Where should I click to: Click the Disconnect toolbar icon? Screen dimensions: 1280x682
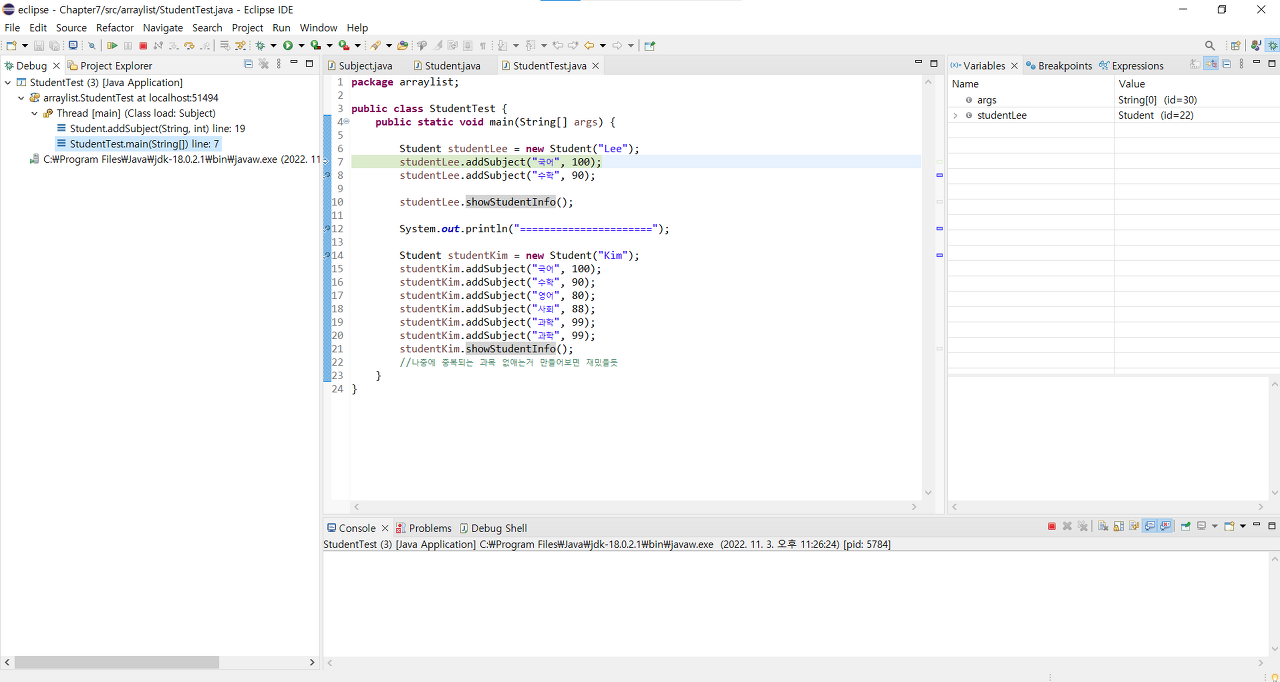[x=158, y=45]
